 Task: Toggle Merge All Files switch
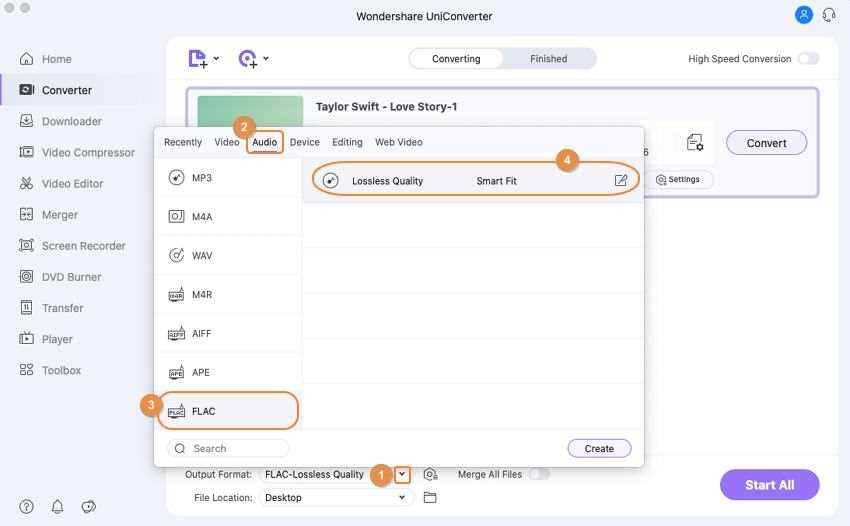click(x=539, y=474)
